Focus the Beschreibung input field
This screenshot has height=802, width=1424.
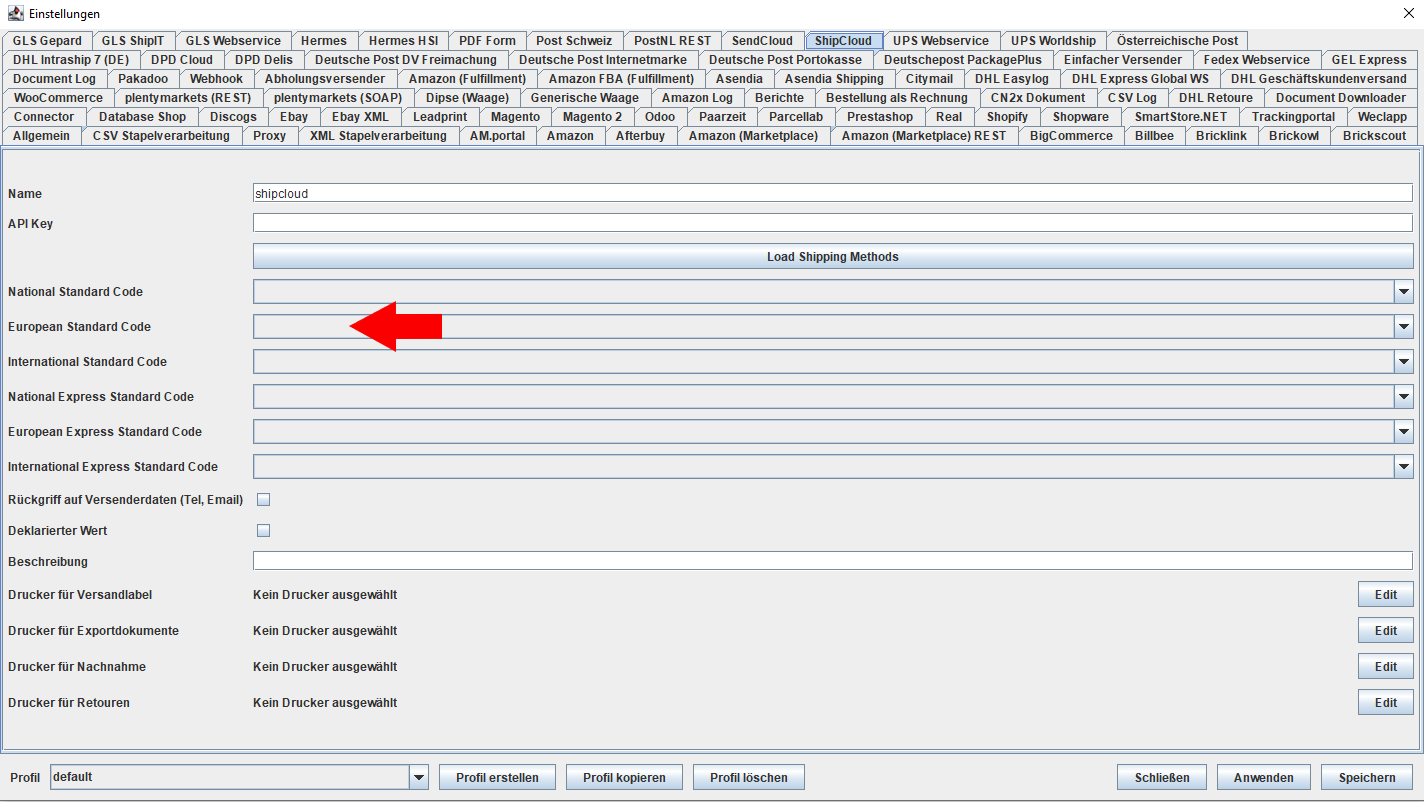[x=832, y=561]
